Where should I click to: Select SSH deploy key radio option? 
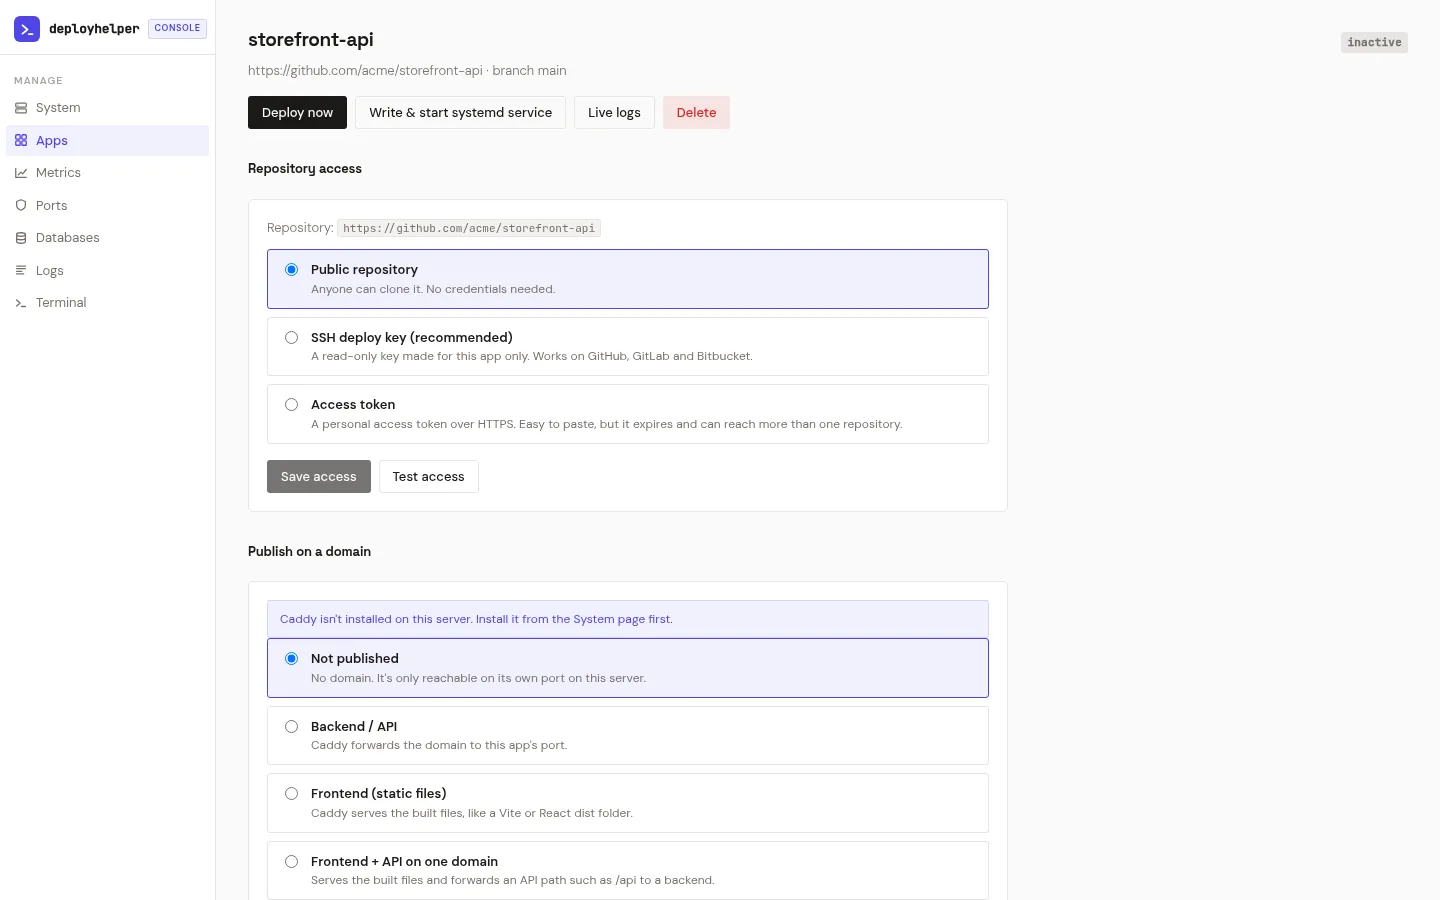click(292, 338)
